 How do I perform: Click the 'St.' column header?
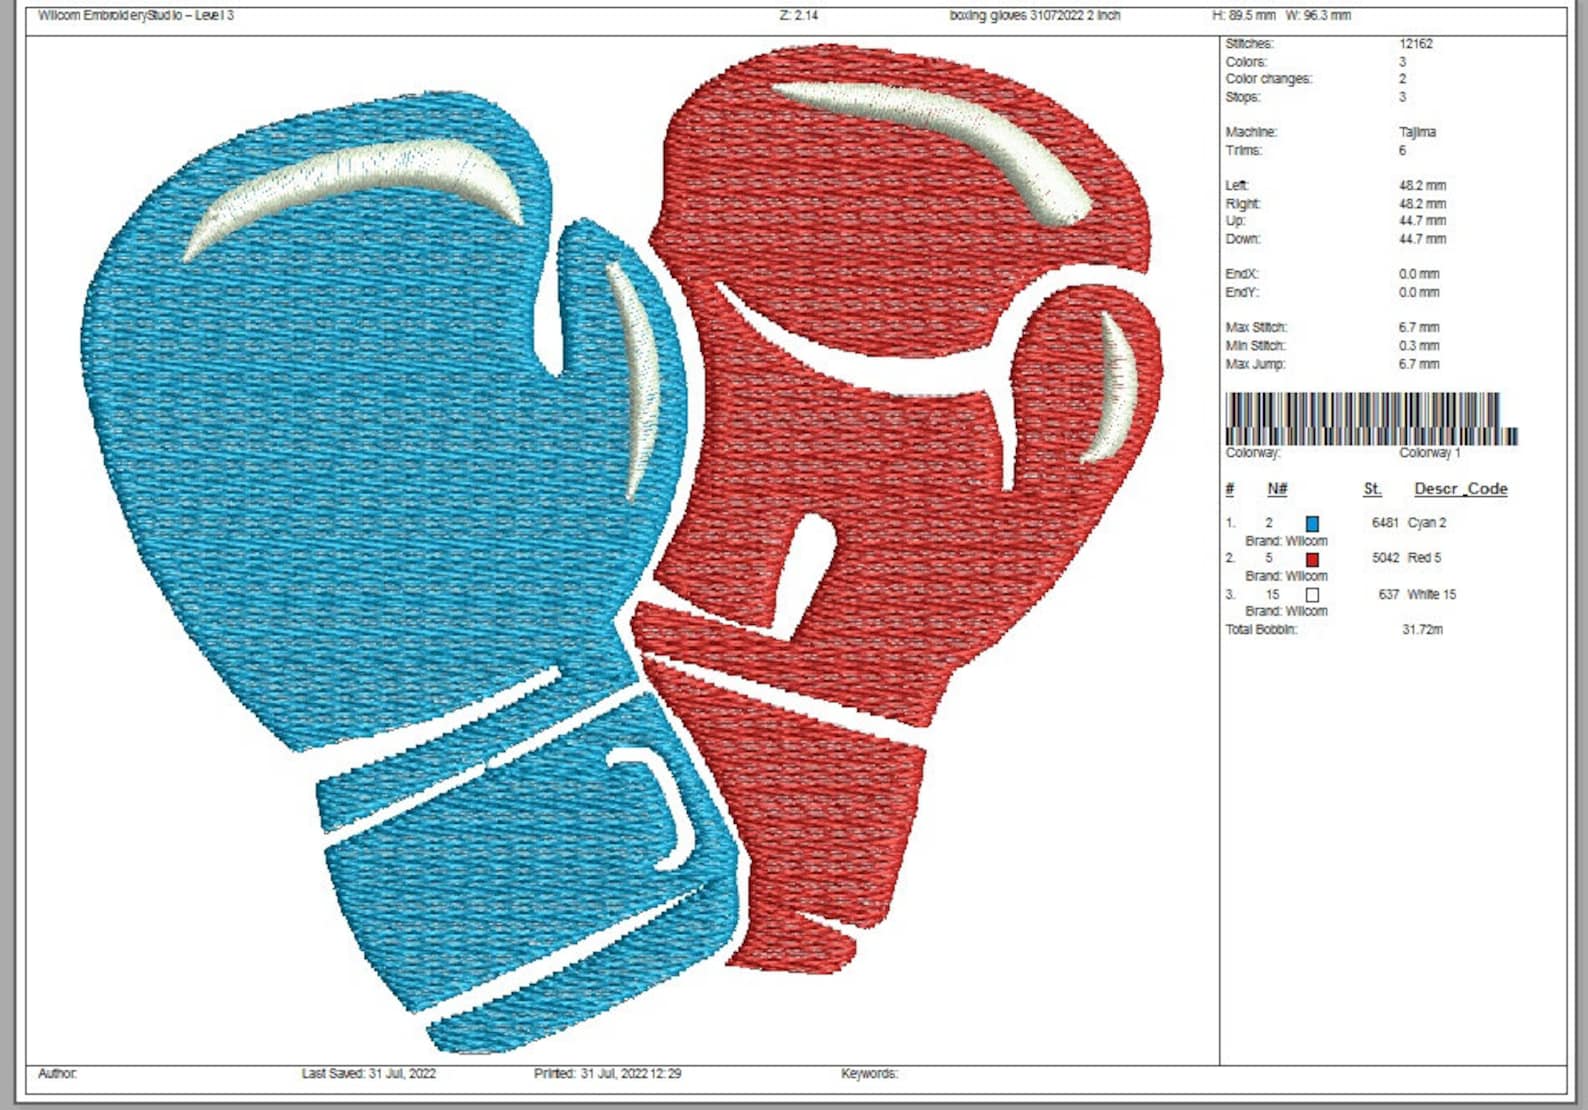coord(1372,489)
